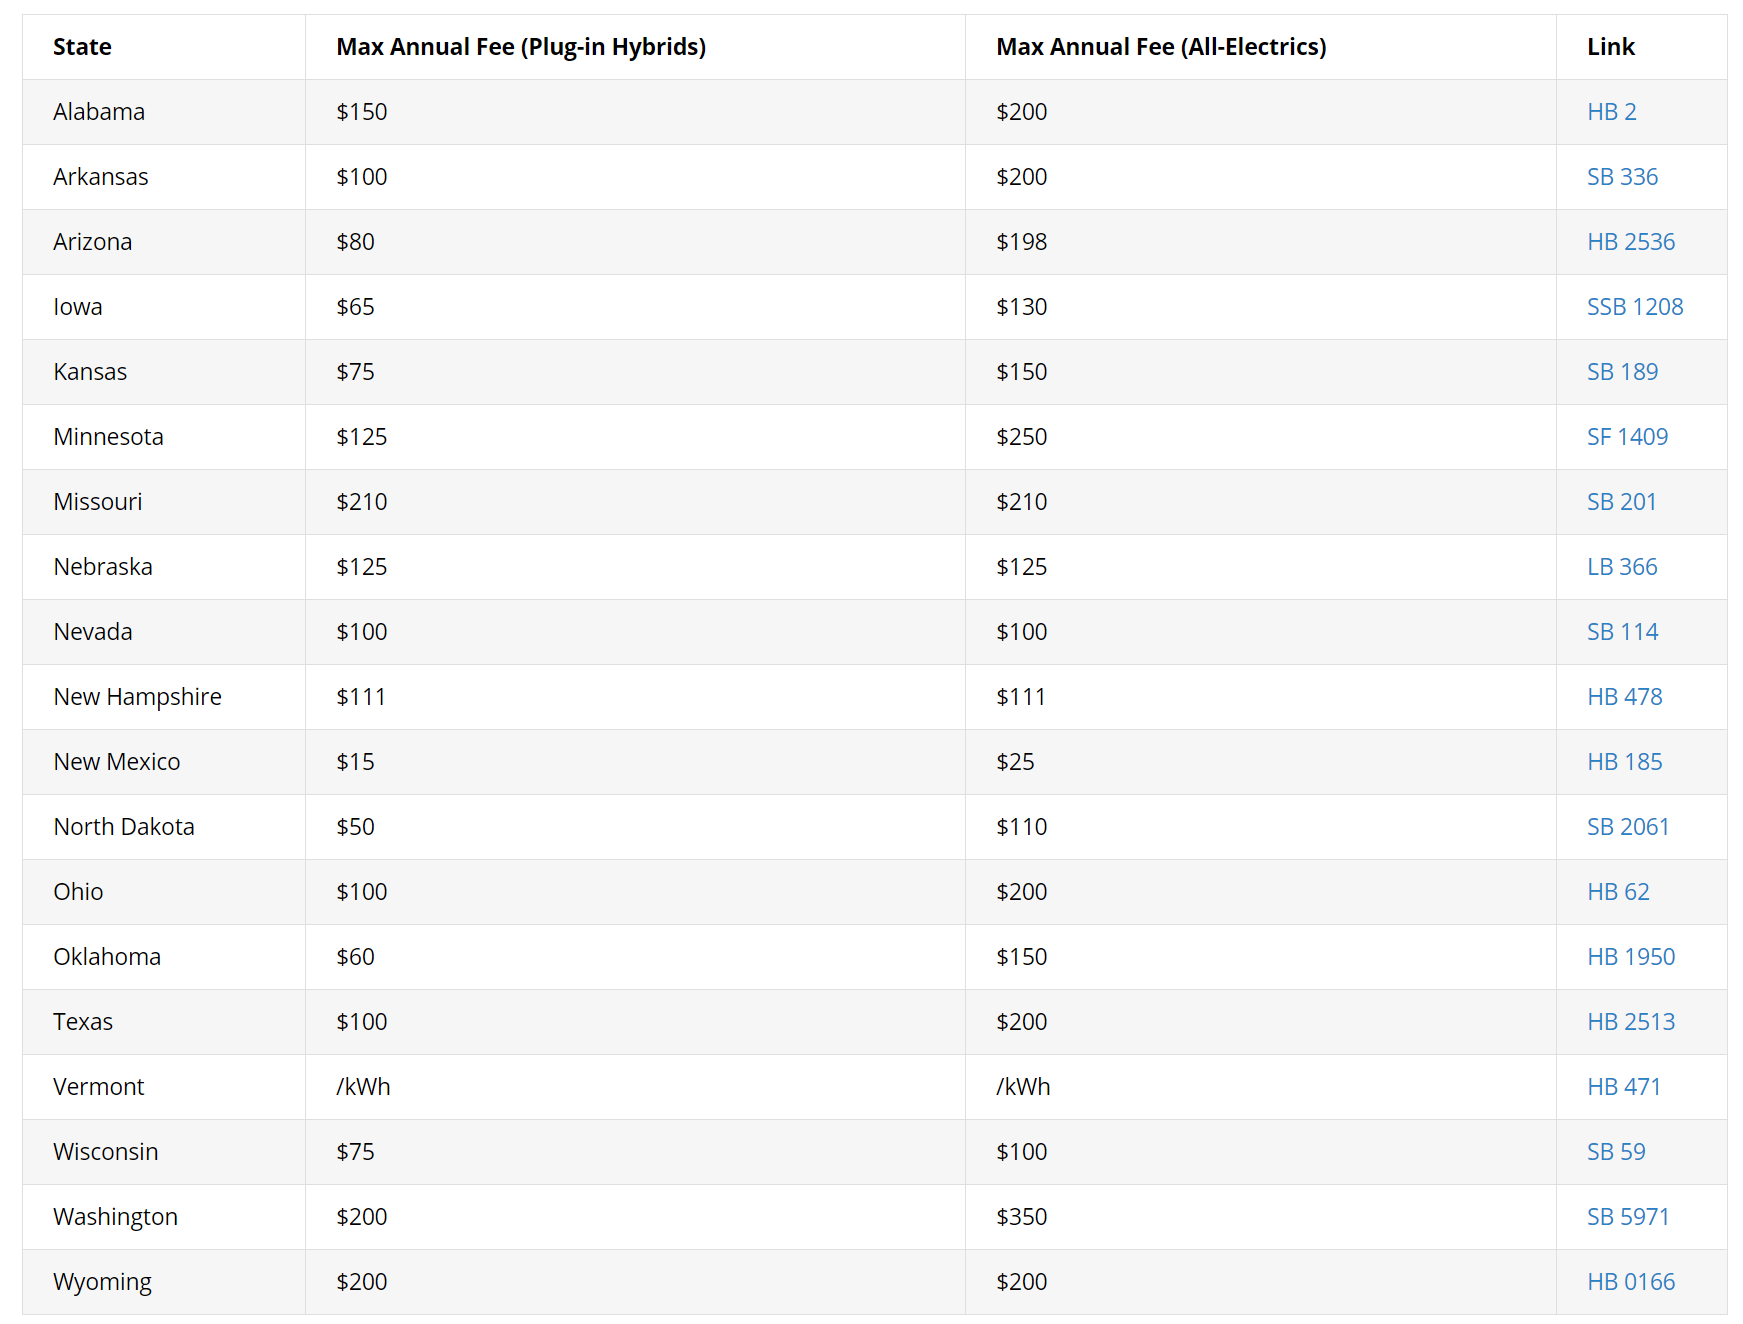Follow the SB 2061 North Dakota link
This screenshot has width=1743, height=1324.
[x=1628, y=827]
